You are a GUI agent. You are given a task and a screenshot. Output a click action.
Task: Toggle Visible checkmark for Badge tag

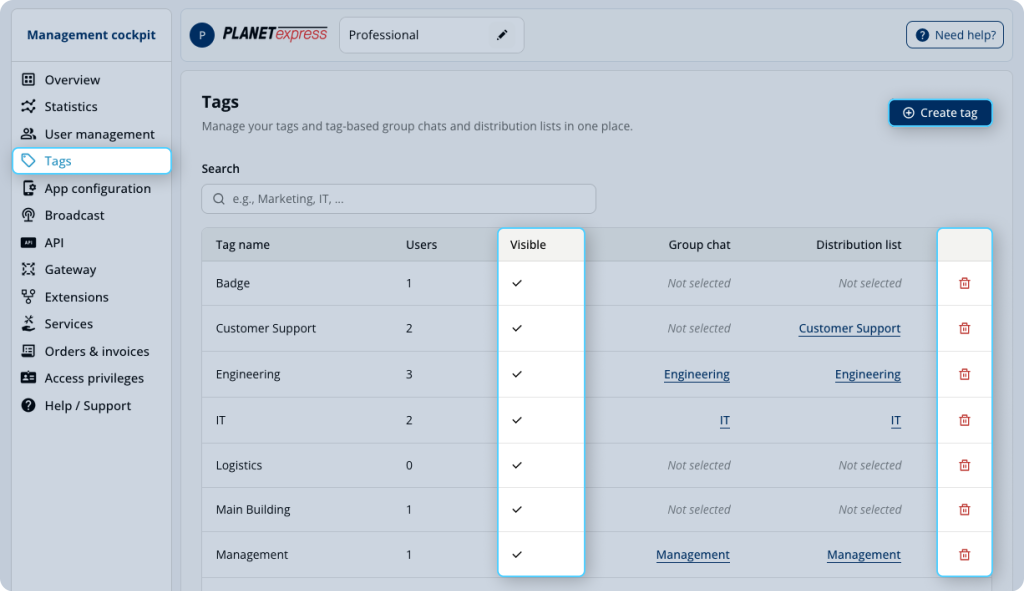click(517, 283)
